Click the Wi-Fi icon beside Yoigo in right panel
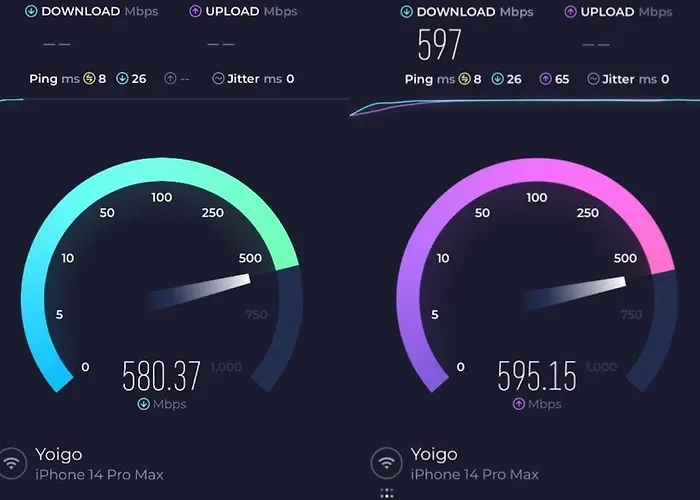 [387, 463]
